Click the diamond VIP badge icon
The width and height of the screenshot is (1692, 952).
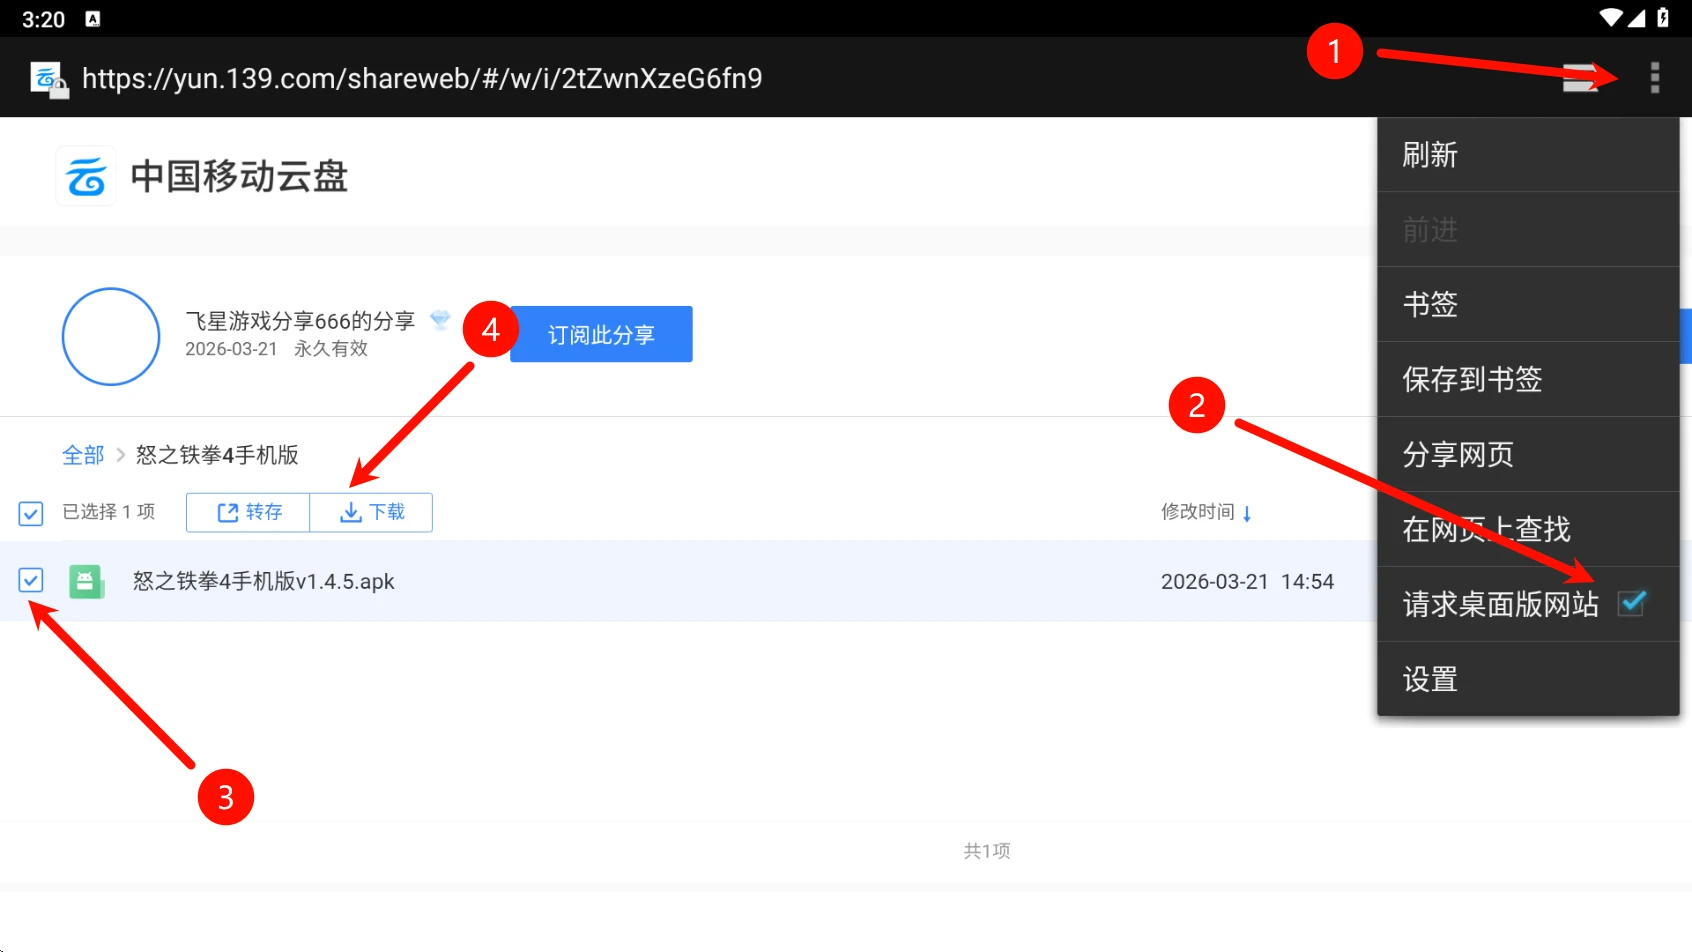pyautogui.click(x=440, y=320)
